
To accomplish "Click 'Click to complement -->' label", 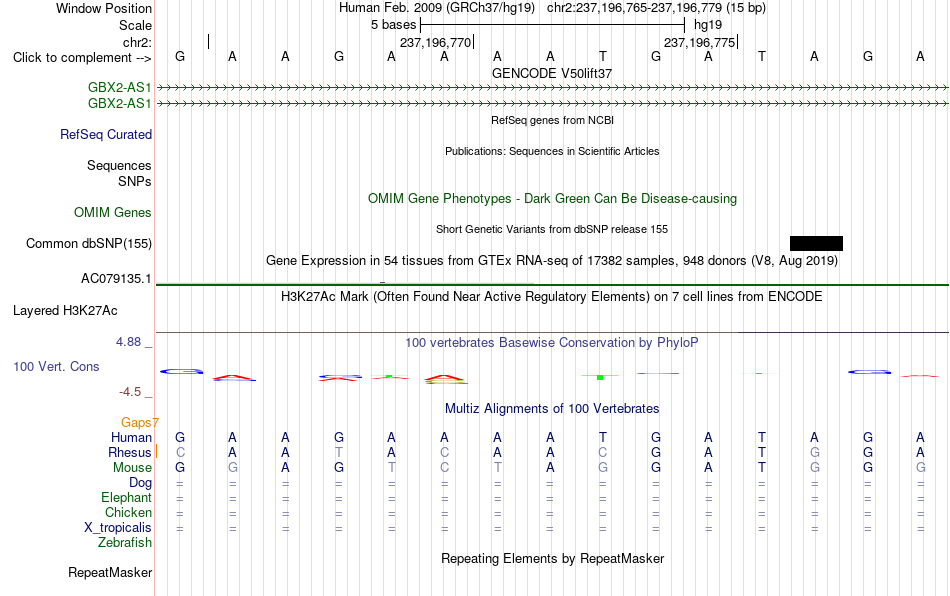I will coord(82,58).
